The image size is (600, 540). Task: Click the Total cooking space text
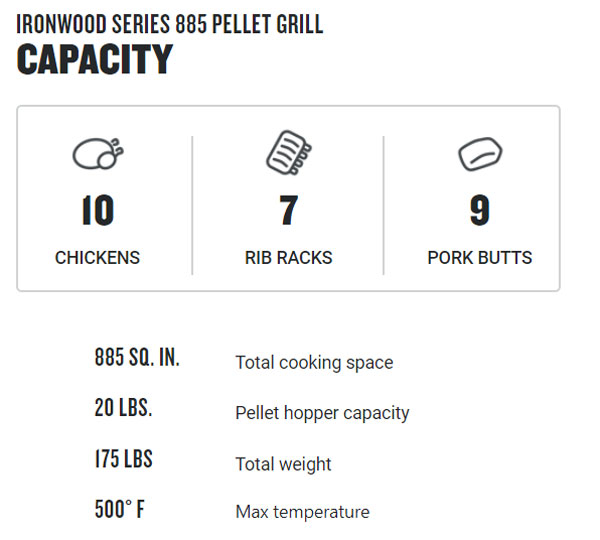(x=314, y=363)
